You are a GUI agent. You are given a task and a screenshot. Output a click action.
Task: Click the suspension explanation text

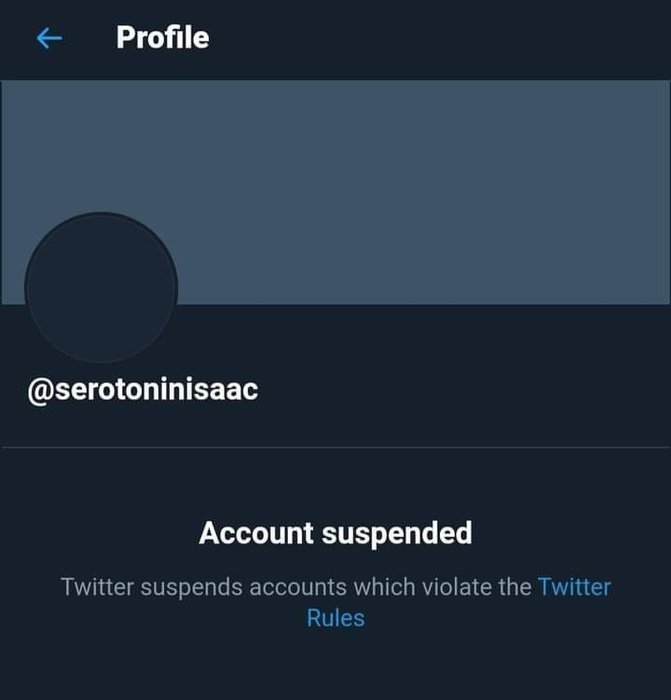pyautogui.click(x=336, y=602)
